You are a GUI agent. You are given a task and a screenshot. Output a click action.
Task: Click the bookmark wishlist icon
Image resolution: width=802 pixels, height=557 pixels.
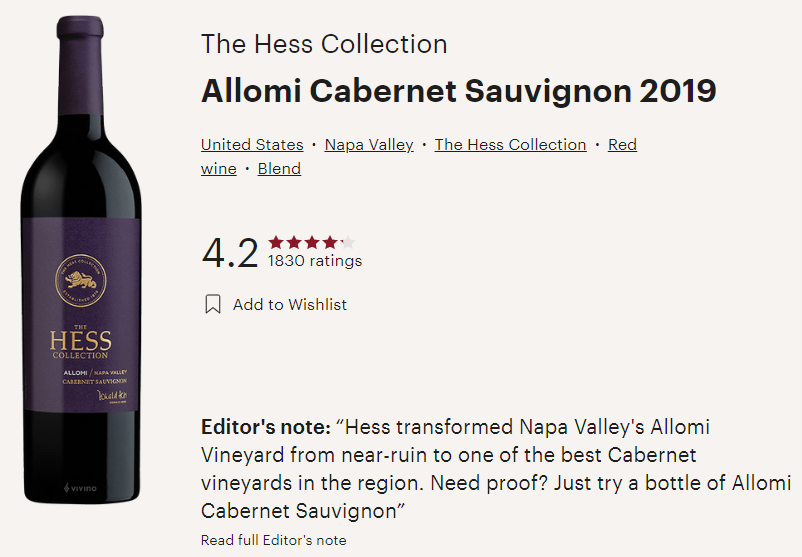(x=213, y=304)
